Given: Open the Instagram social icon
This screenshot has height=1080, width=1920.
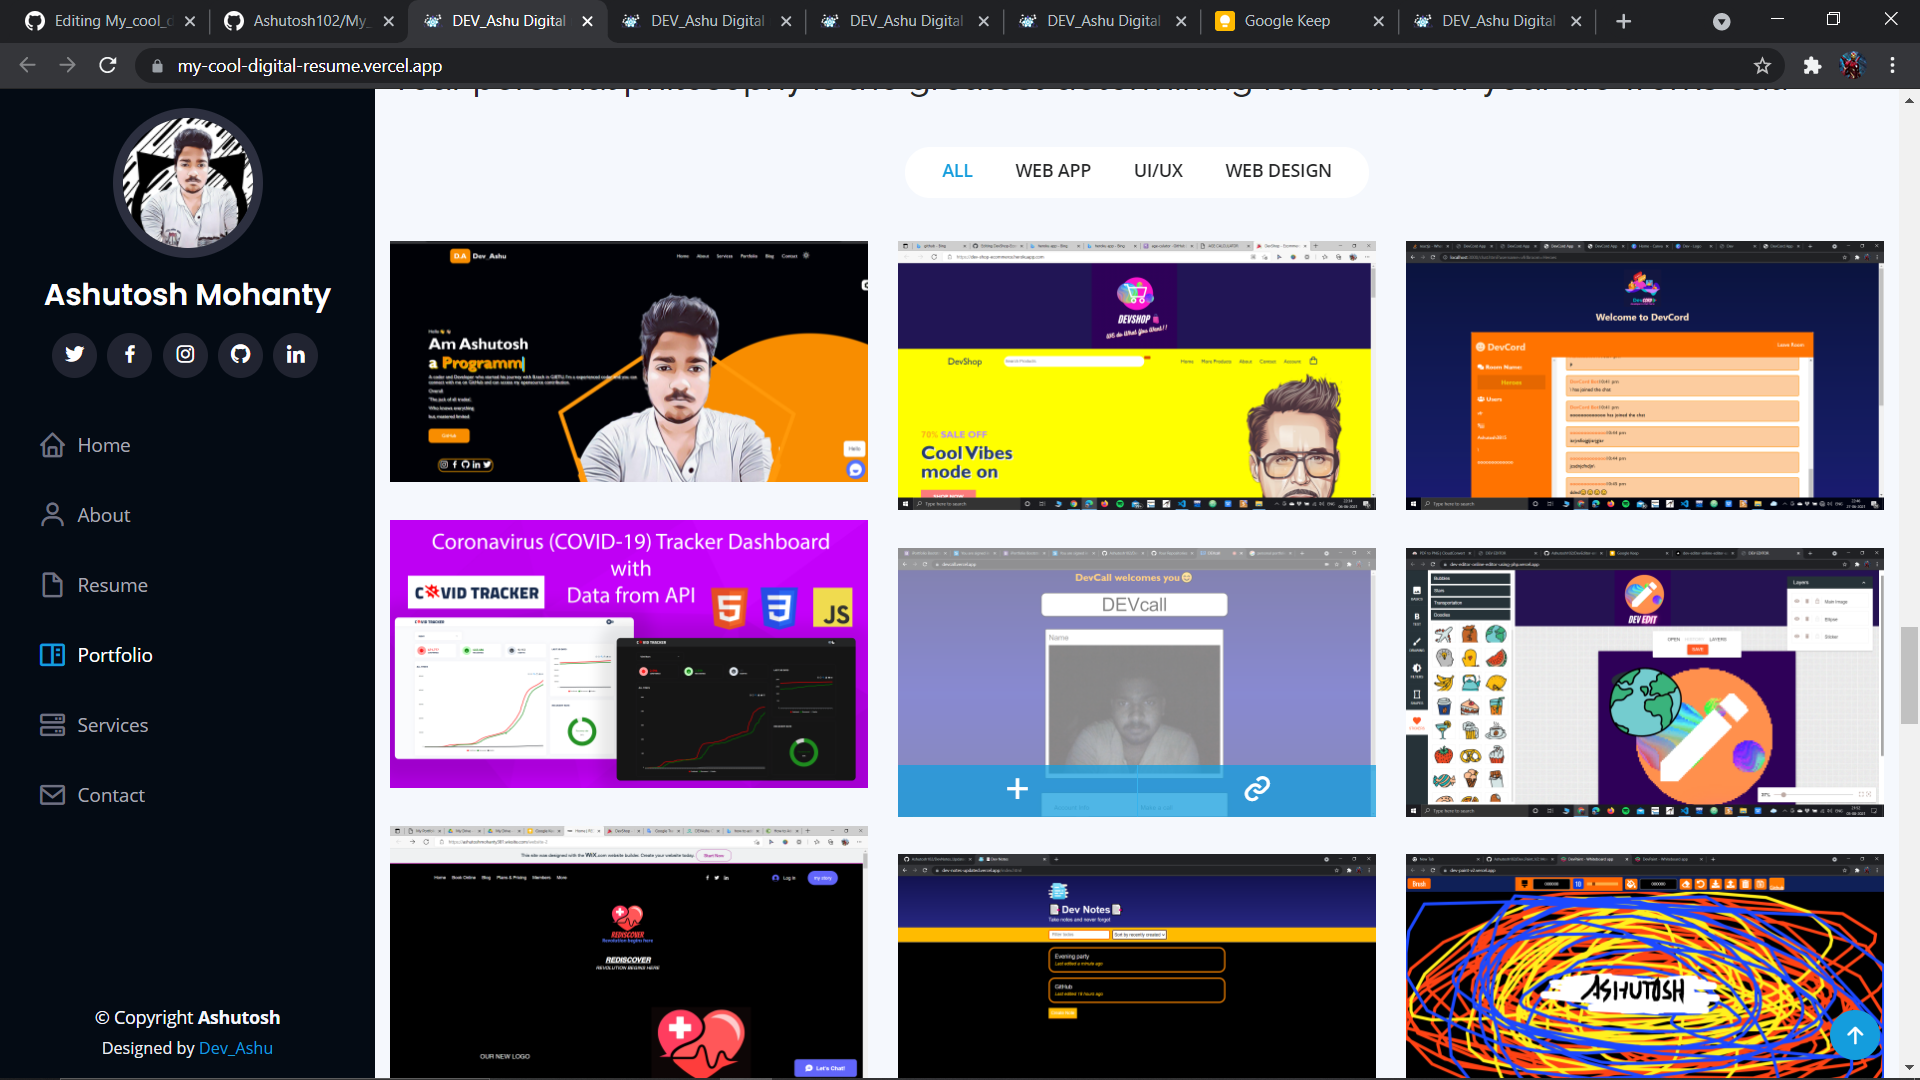Looking at the screenshot, I should point(185,355).
